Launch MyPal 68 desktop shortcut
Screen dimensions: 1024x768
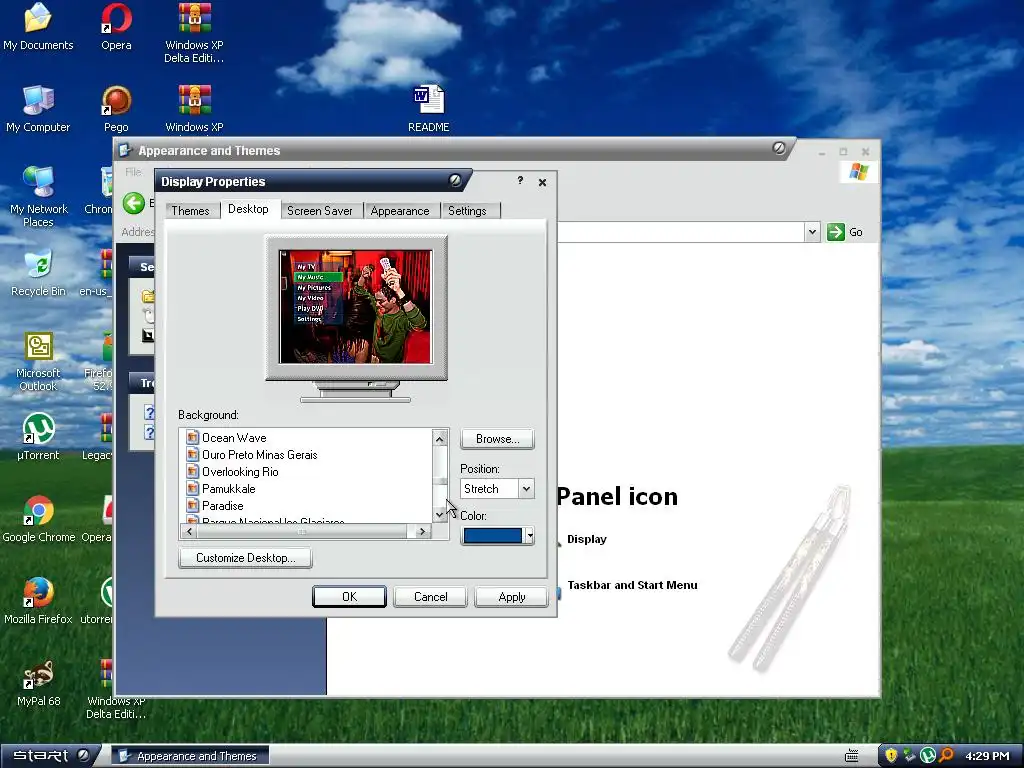(38, 683)
